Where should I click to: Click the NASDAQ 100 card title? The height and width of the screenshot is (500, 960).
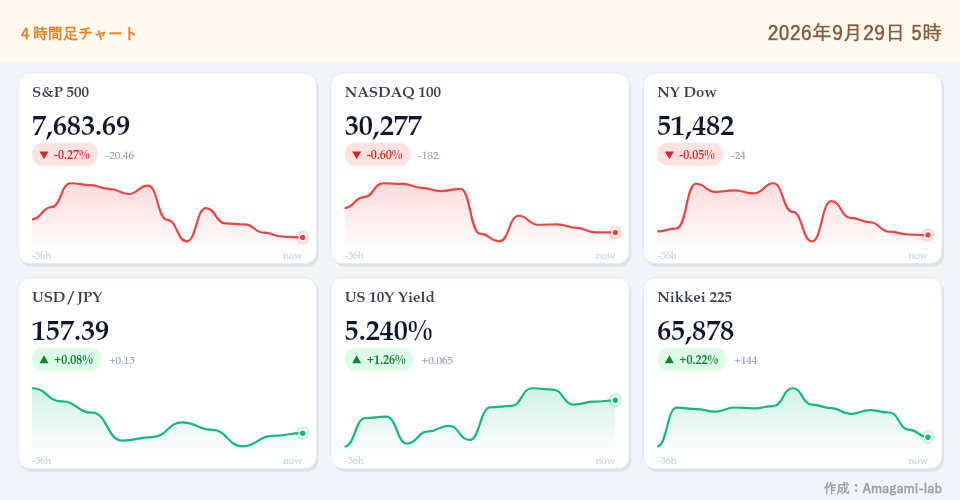393,92
